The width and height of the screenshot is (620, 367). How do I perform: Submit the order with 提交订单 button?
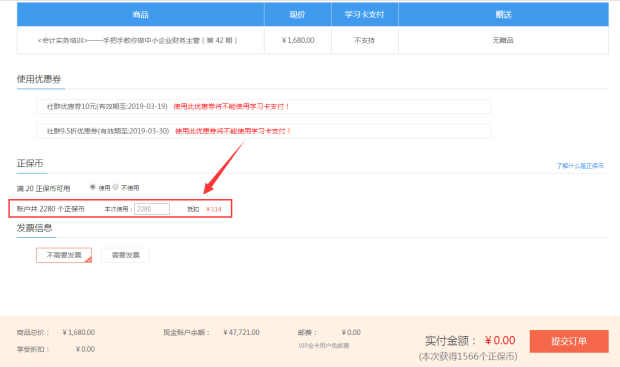(x=569, y=341)
